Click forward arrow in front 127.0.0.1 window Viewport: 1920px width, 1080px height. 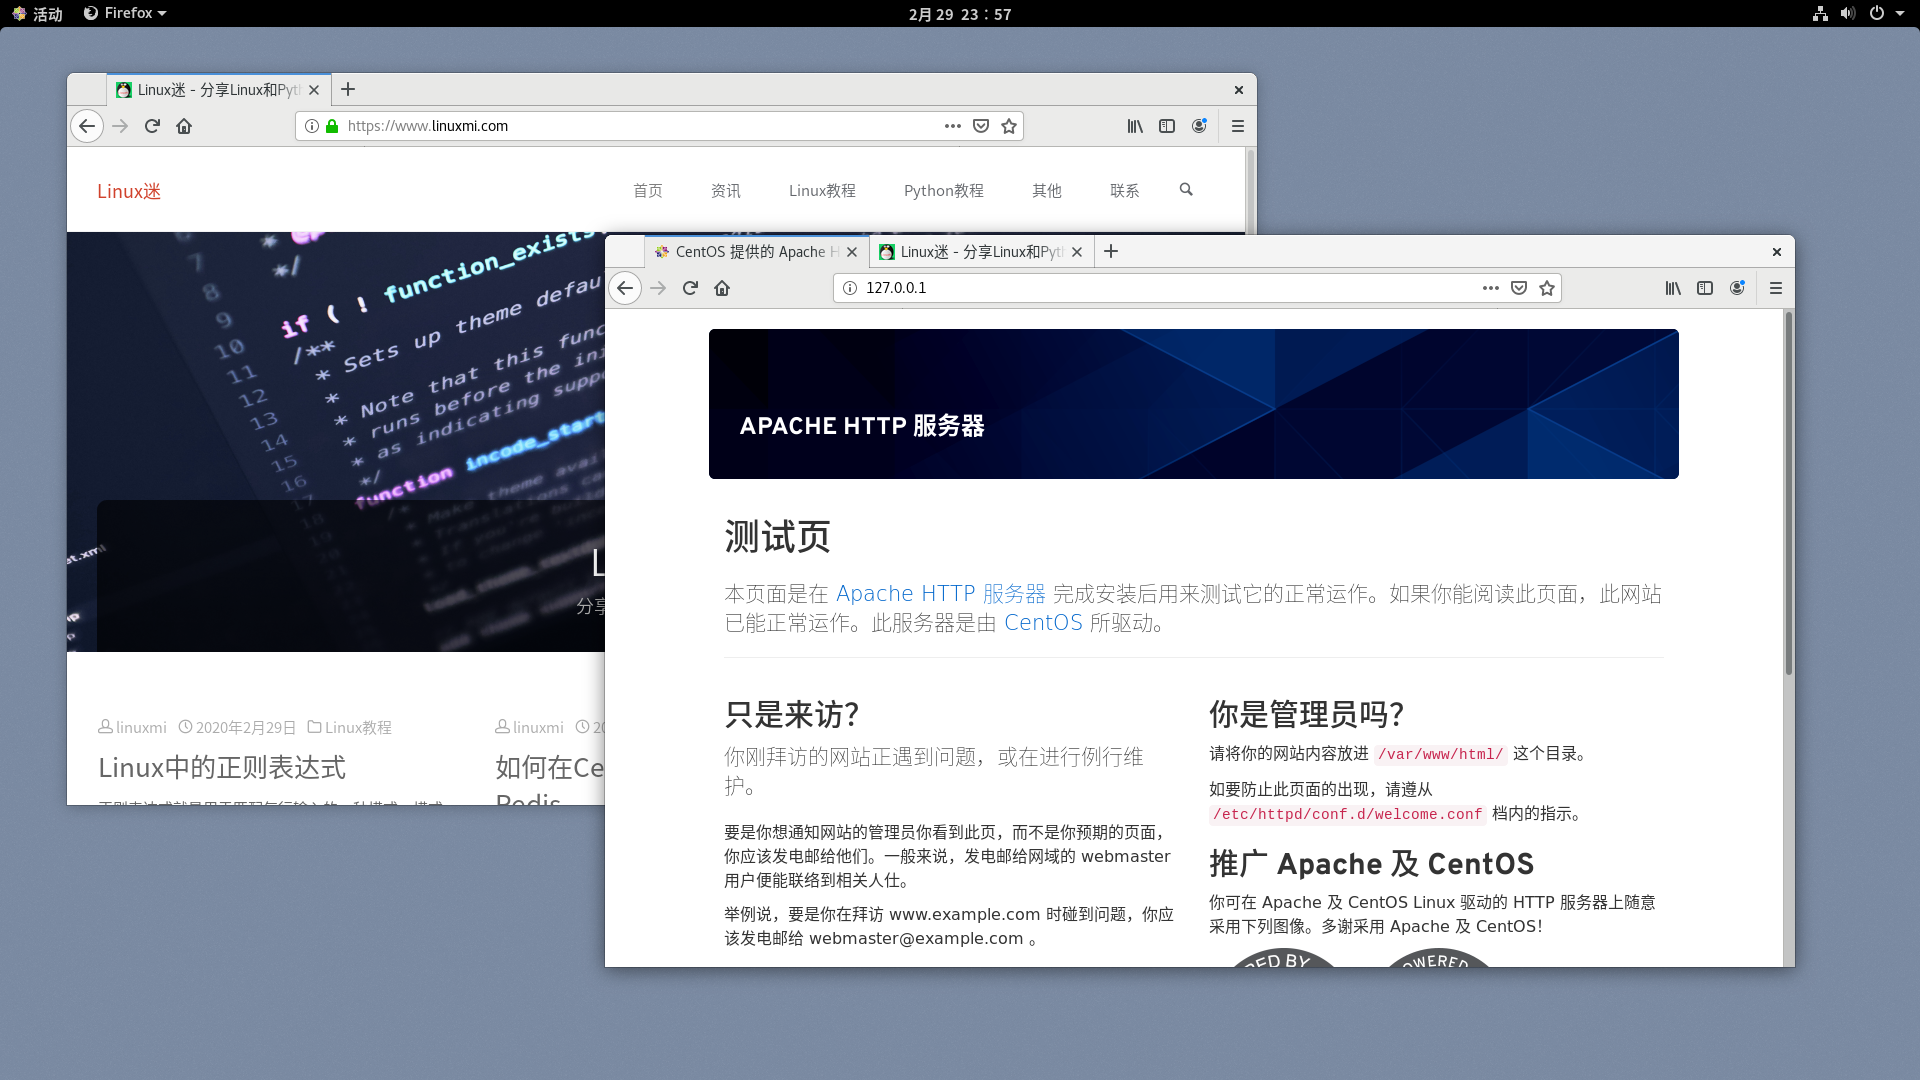coord(658,288)
